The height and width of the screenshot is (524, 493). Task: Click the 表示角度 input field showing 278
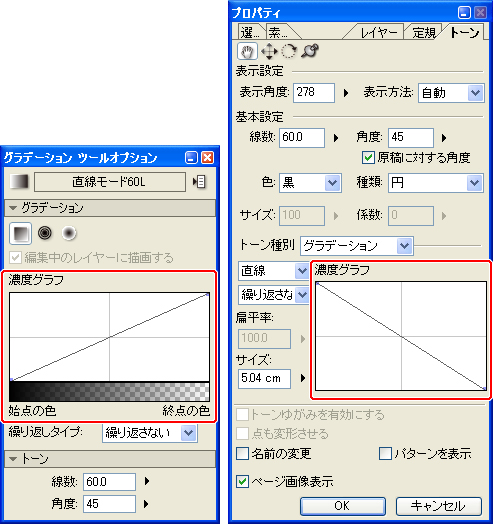click(x=314, y=93)
